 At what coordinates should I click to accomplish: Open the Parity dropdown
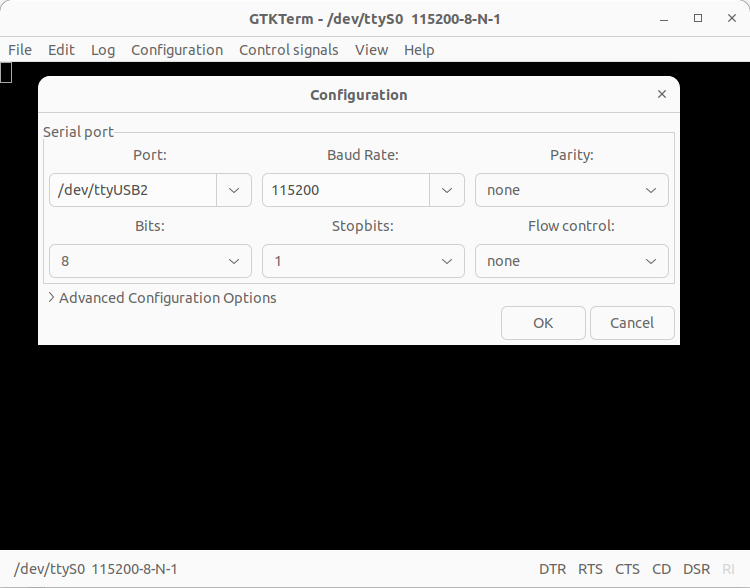point(572,190)
